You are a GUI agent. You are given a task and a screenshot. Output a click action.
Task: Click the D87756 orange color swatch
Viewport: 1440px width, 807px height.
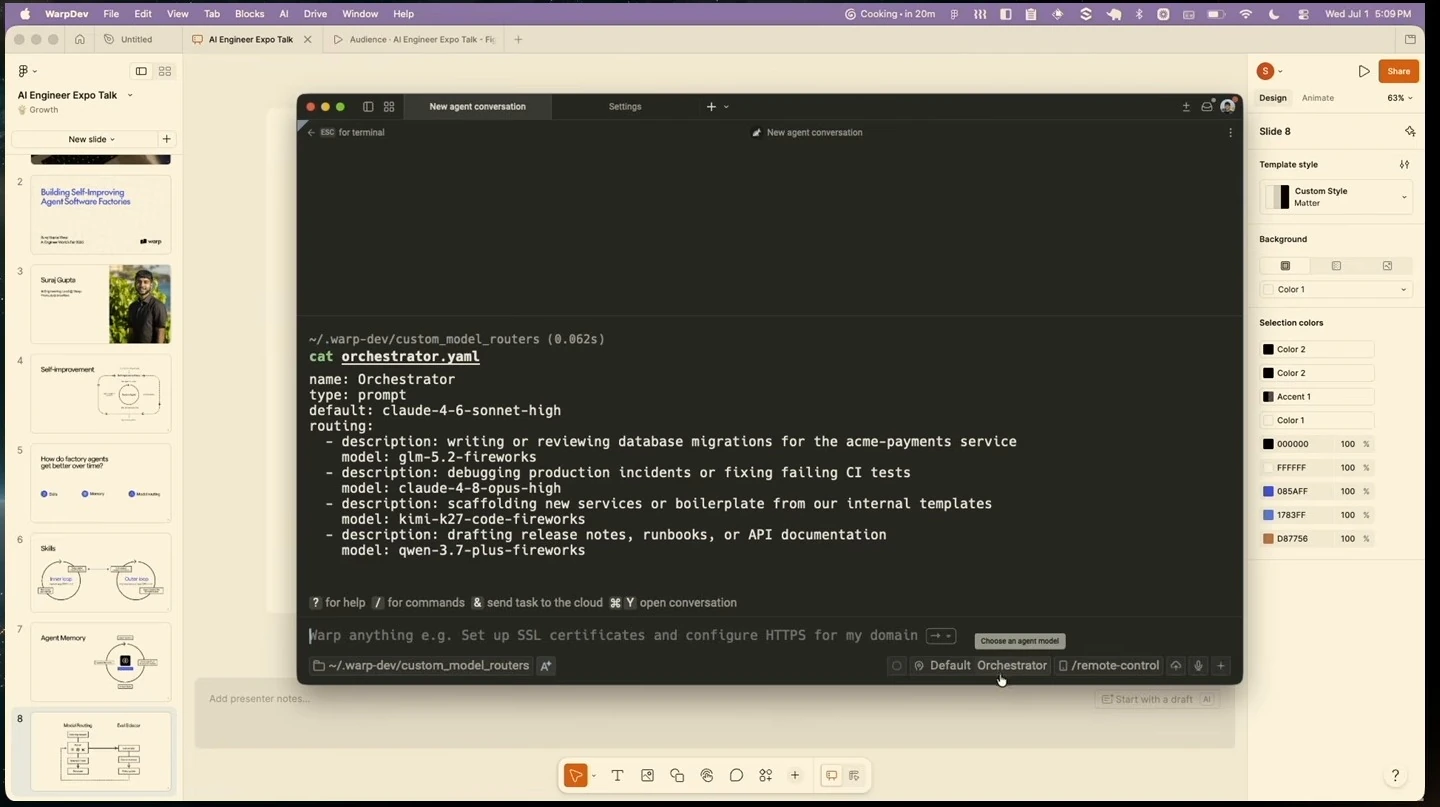1268,538
